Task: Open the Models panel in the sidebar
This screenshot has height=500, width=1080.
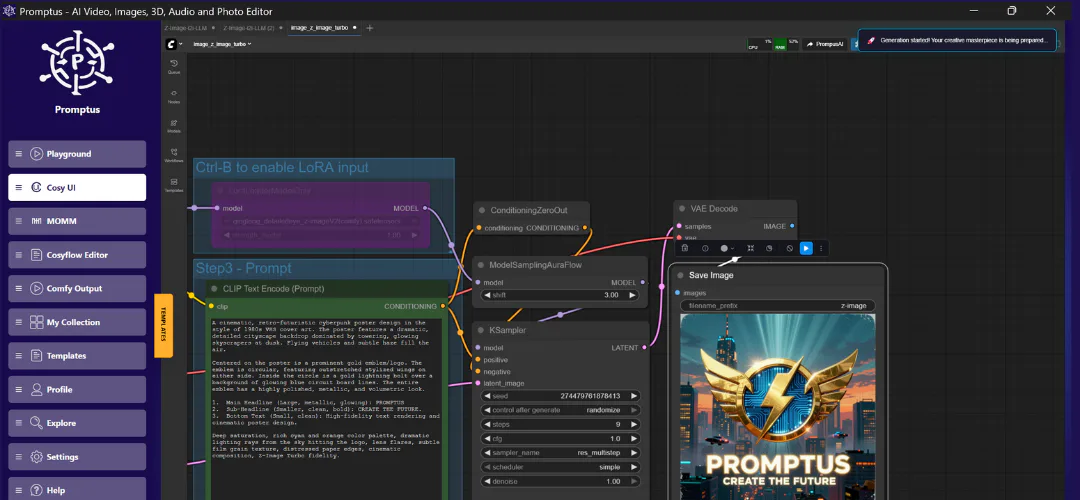Action: [x=174, y=126]
